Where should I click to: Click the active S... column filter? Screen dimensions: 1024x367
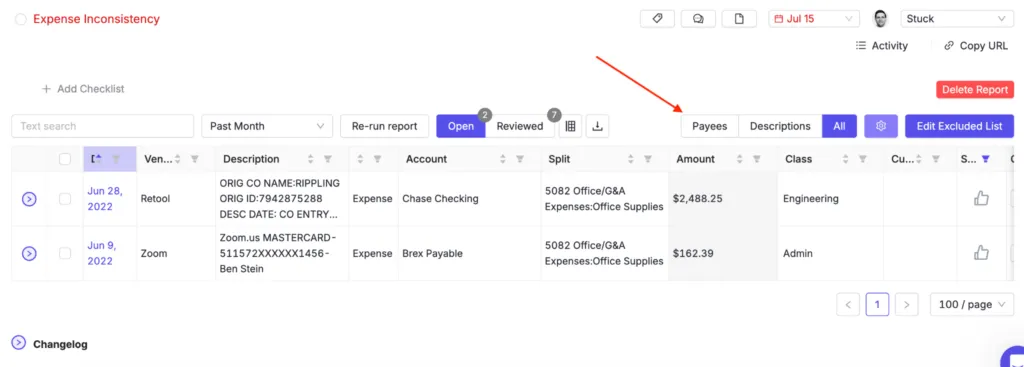coord(986,159)
